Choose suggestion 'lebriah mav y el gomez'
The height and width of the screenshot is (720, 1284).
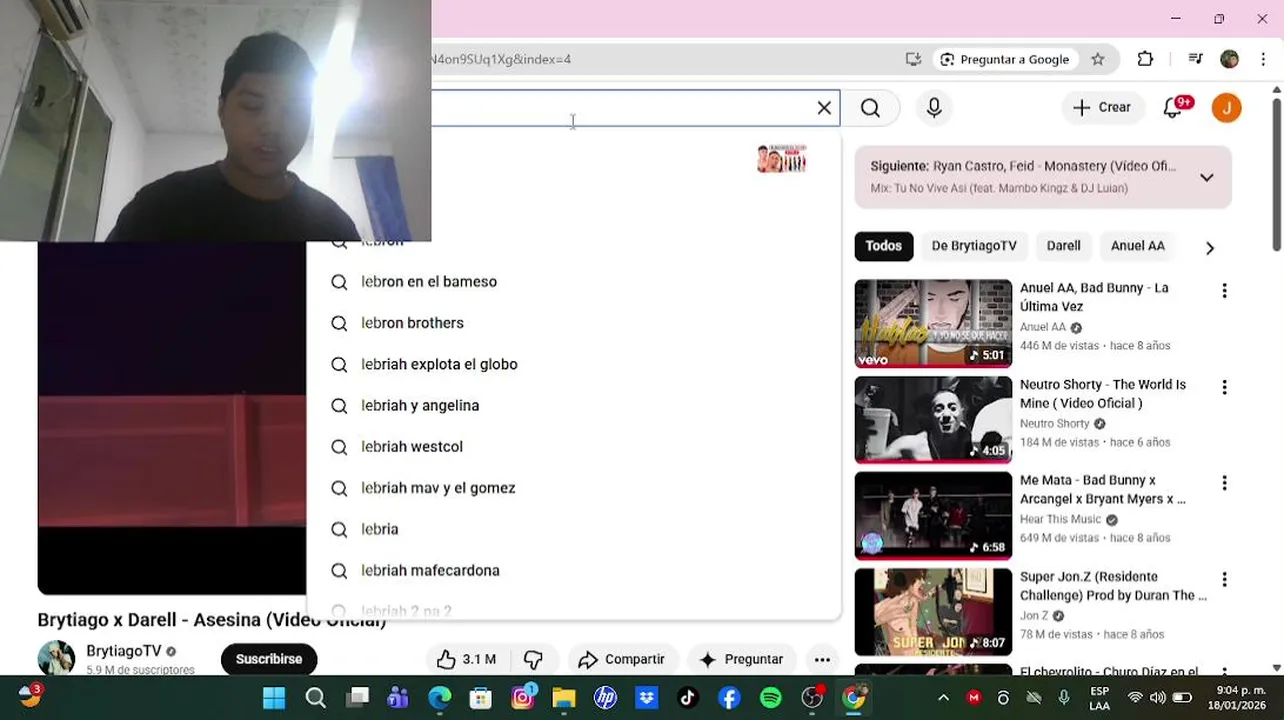[x=574, y=488]
